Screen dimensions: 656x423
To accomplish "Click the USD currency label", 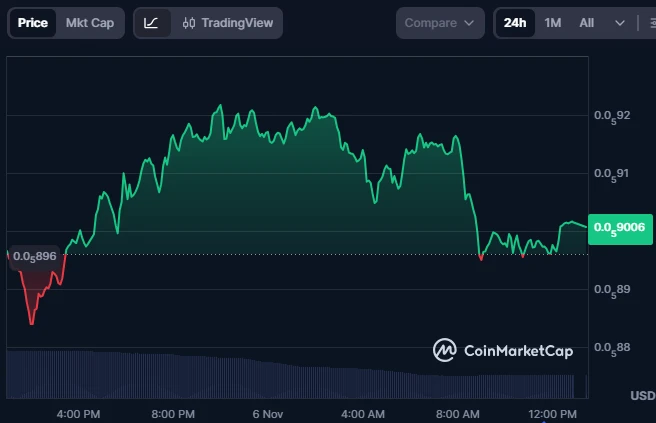I will (x=642, y=396).
